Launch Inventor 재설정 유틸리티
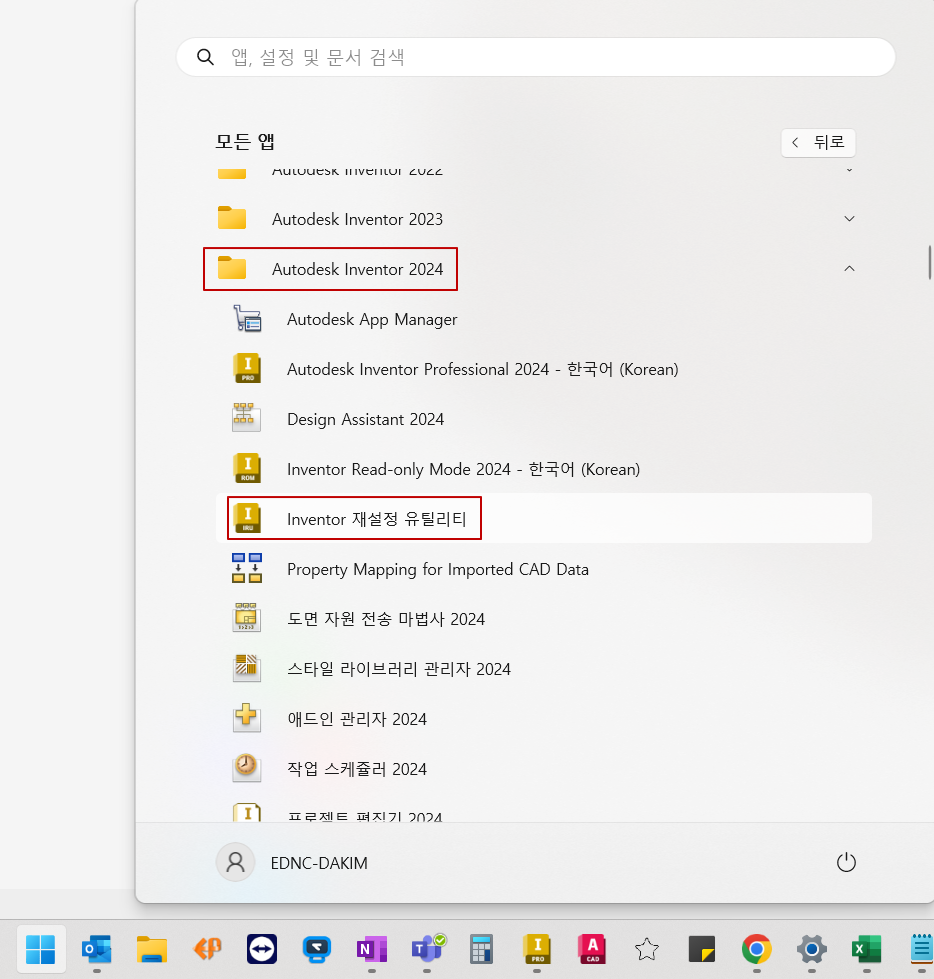 pyautogui.click(x=544, y=518)
